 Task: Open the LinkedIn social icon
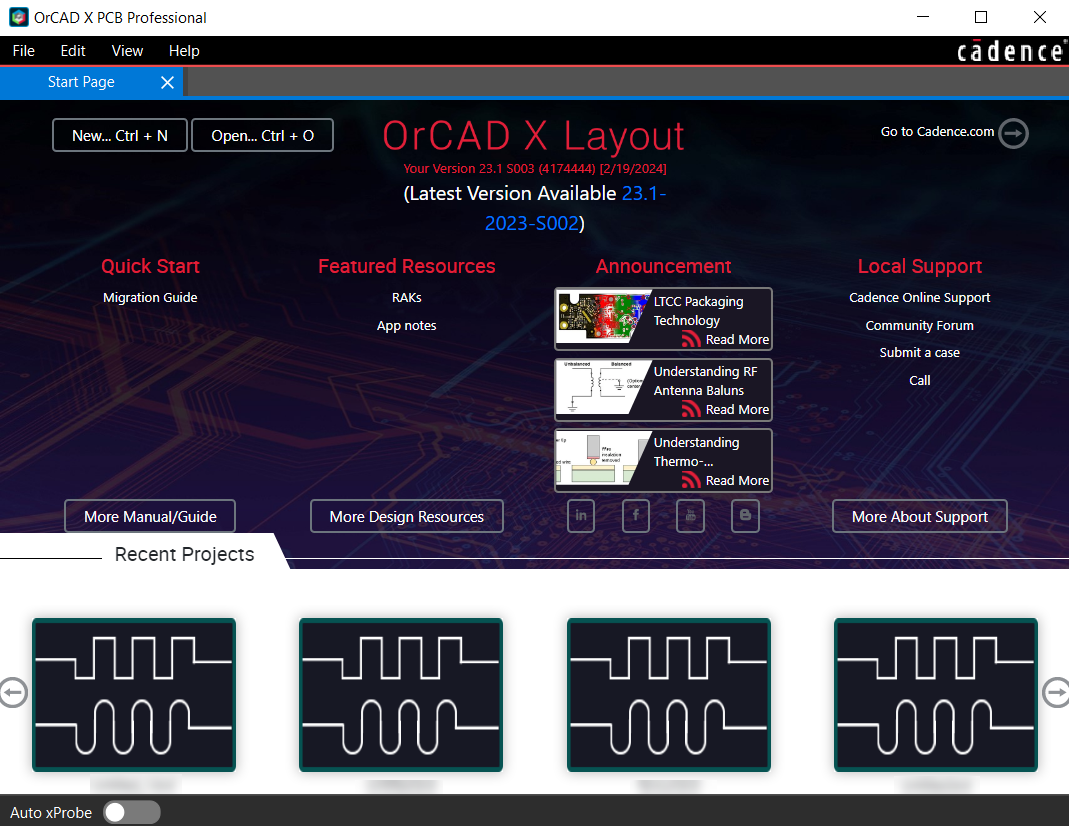581,516
